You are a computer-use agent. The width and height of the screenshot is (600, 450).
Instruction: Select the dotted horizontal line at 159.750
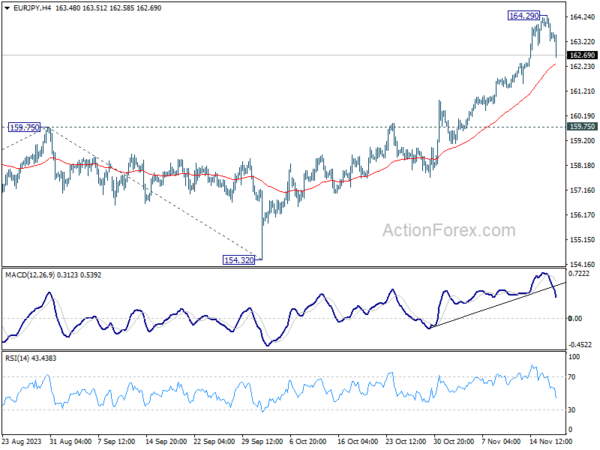[283, 127]
